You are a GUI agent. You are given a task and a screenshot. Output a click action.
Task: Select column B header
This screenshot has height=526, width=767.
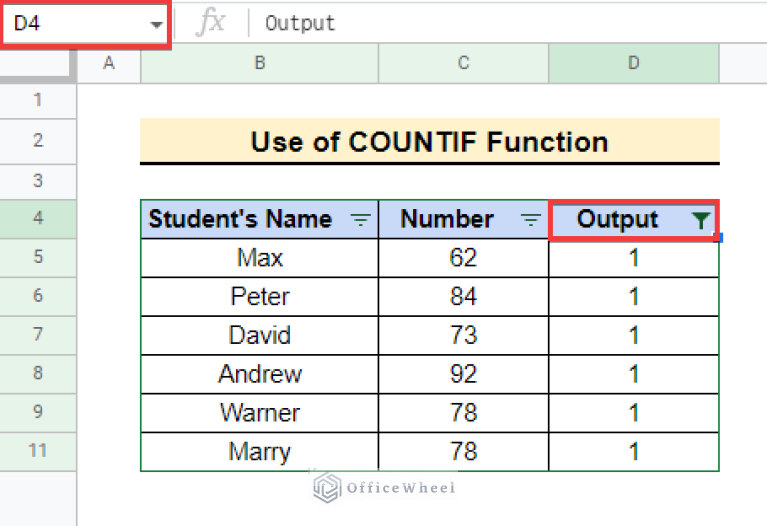point(259,64)
